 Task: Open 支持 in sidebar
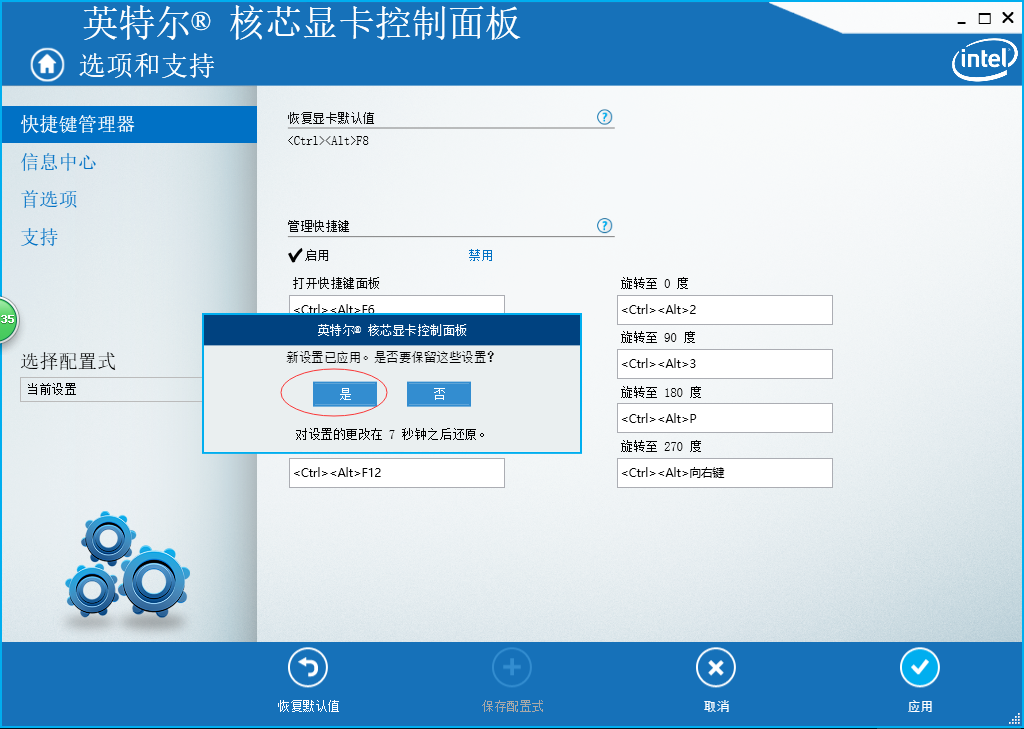(x=40, y=237)
